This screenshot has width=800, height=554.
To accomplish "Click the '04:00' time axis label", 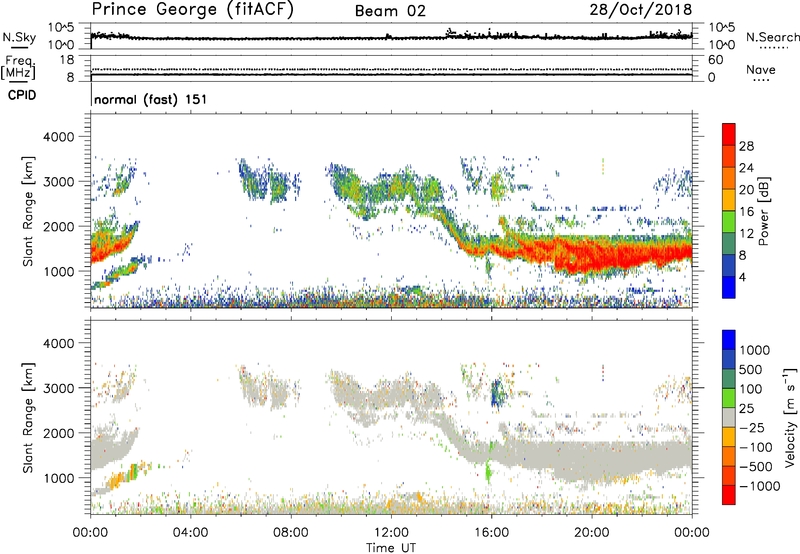I will point(190,533).
